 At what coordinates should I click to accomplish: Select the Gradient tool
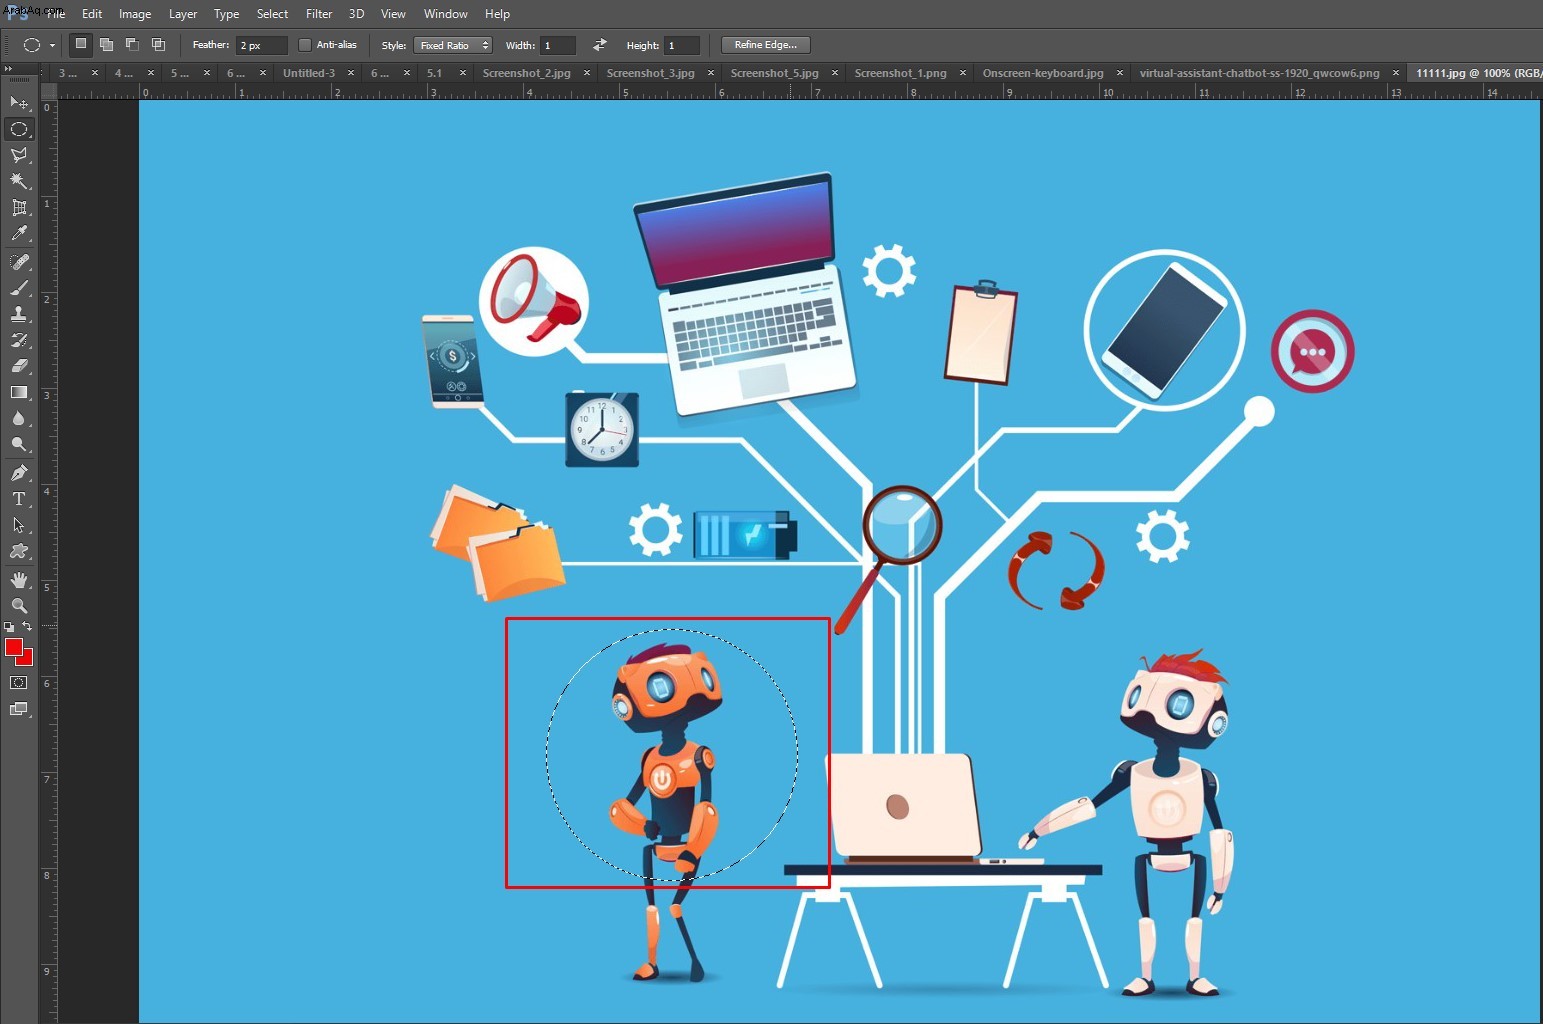pyautogui.click(x=19, y=392)
